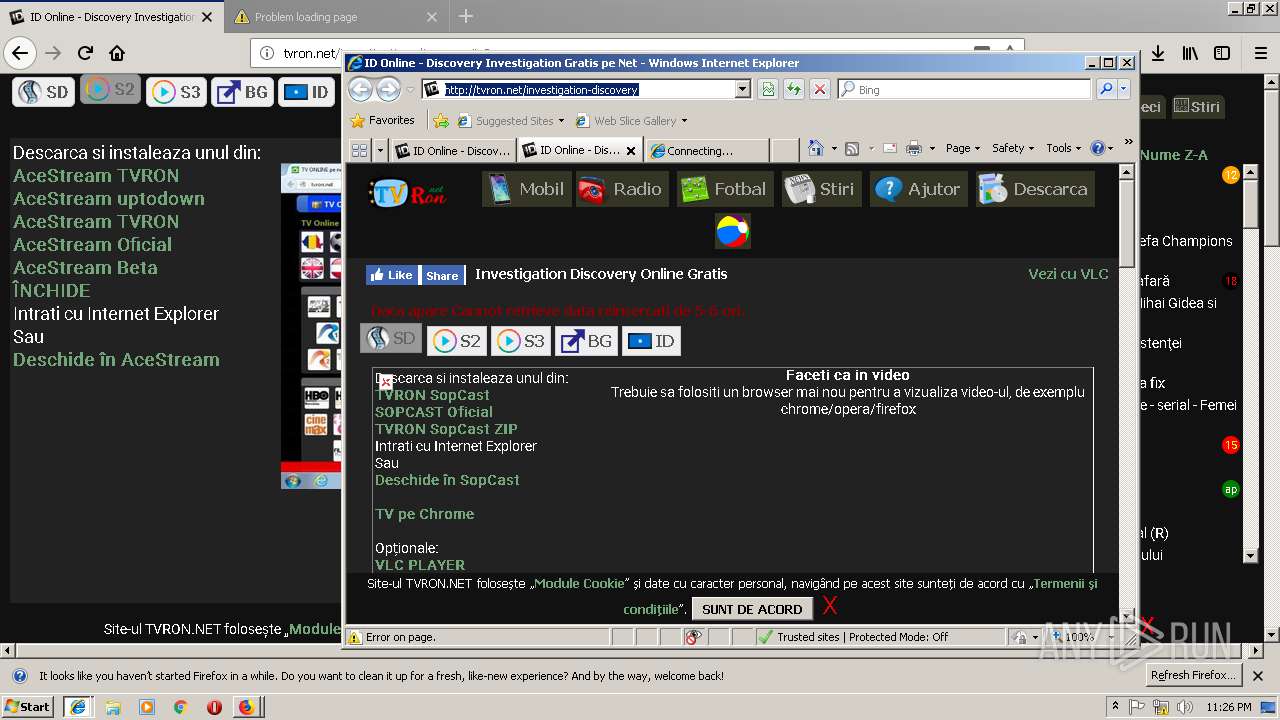Viewport: 1280px width, 720px height.
Task: Click the Deschide în SopCast link
Action: (x=447, y=480)
